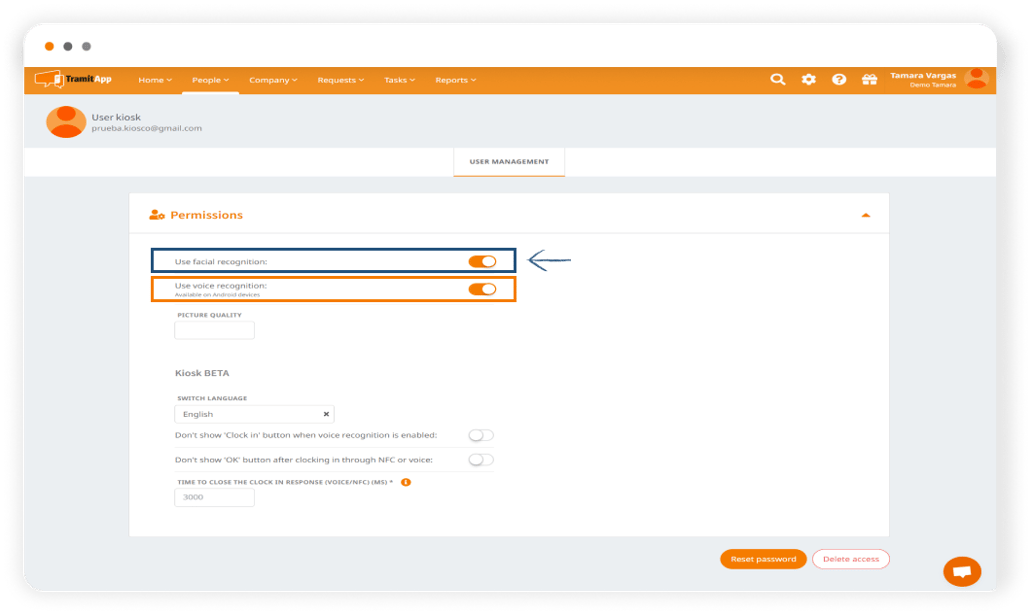Enable hiding 'Clock in' button toggle
This screenshot has height=615, width=1032.
481,435
